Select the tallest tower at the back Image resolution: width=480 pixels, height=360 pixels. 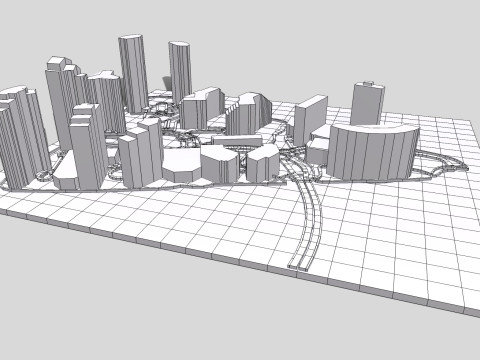pos(133,73)
